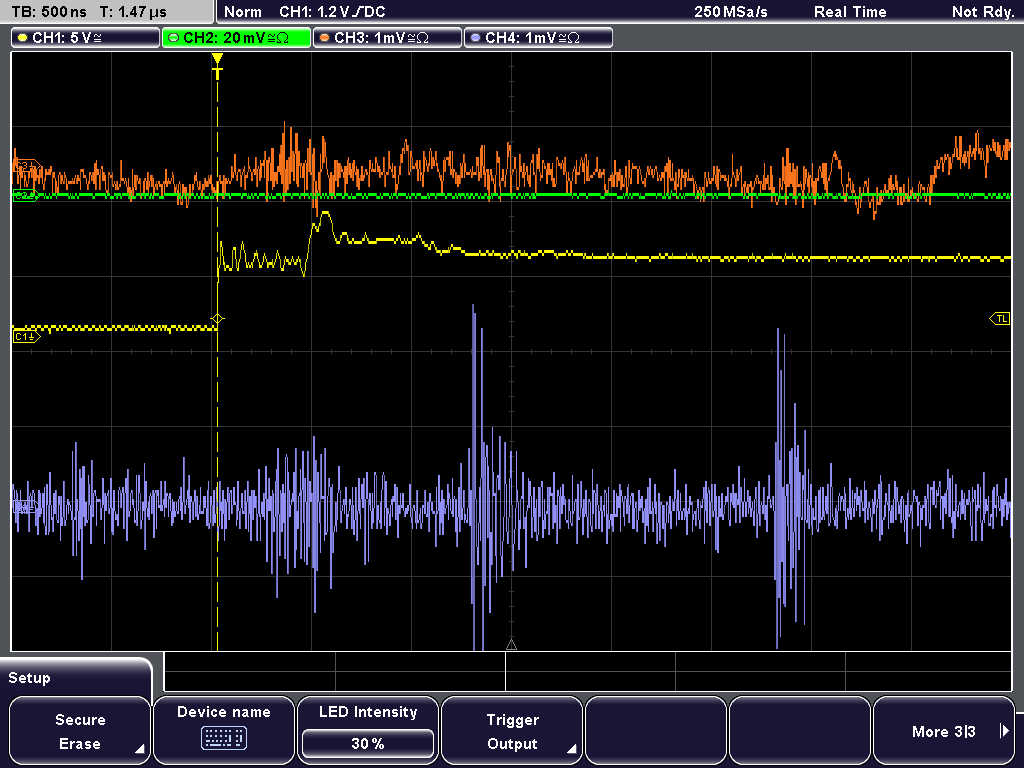Image resolution: width=1024 pixels, height=768 pixels.
Task: Click the green ring icon in CH2 label
Action: tap(174, 38)
